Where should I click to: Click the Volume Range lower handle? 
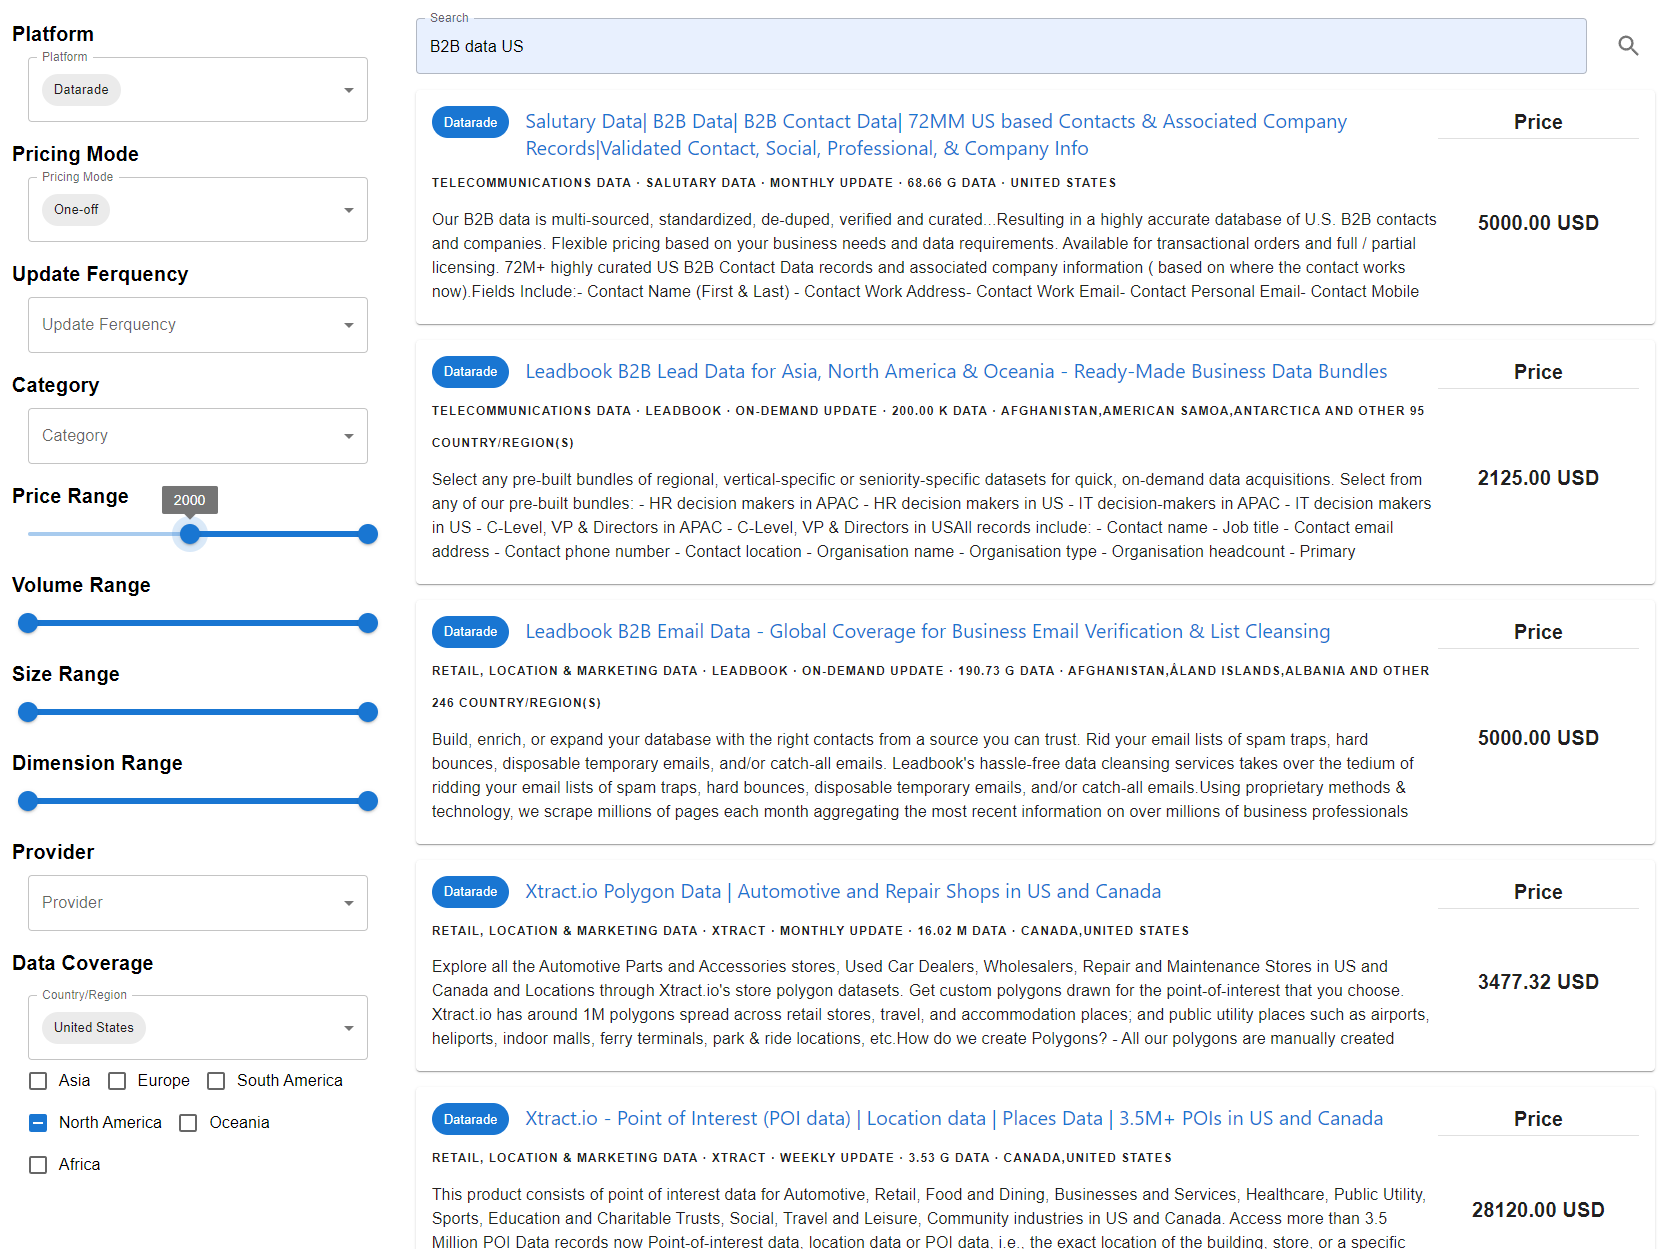28,623
